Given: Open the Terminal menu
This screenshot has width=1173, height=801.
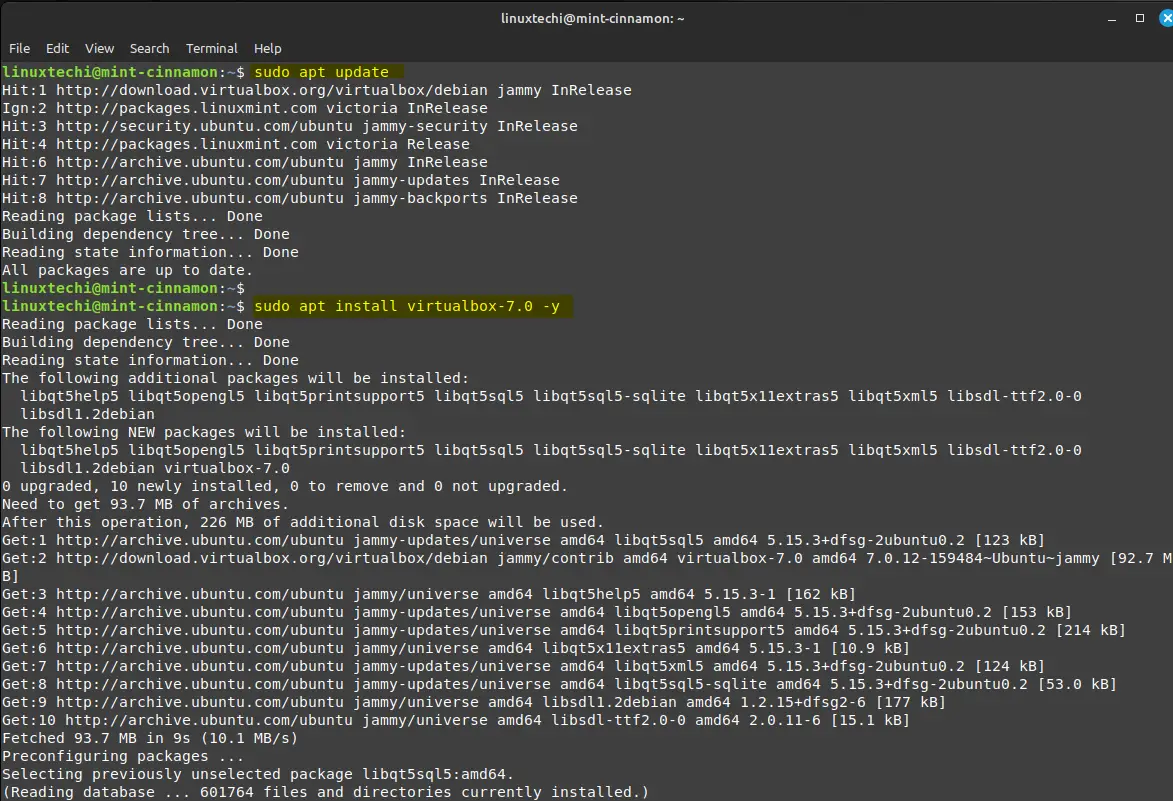Looking at the screenshot, I should point(212,49).
